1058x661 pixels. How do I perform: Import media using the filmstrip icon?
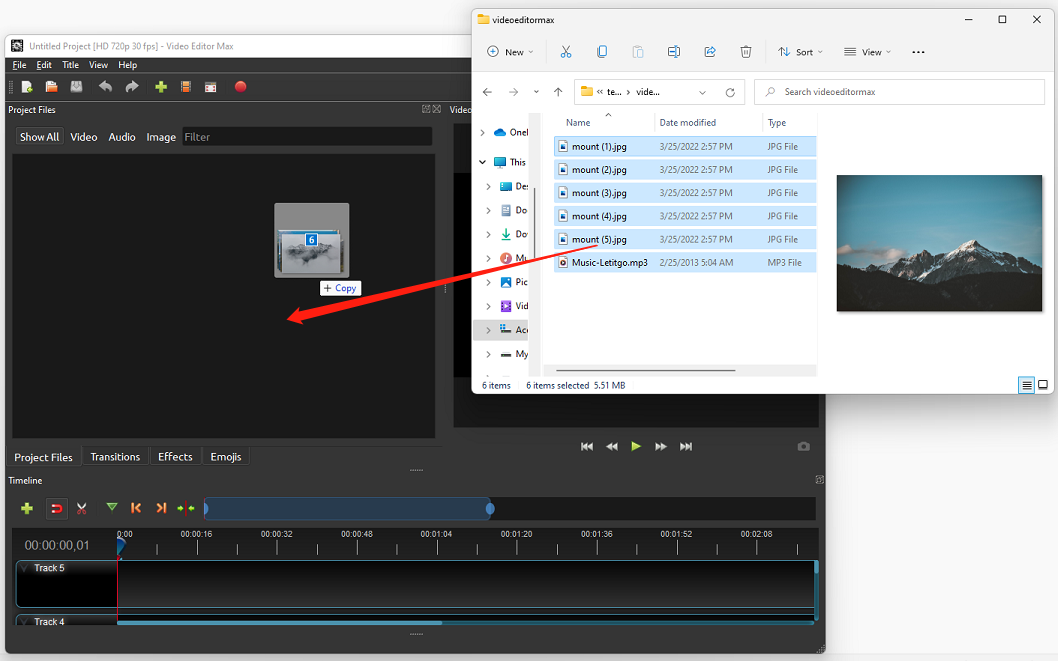(185, 87)
